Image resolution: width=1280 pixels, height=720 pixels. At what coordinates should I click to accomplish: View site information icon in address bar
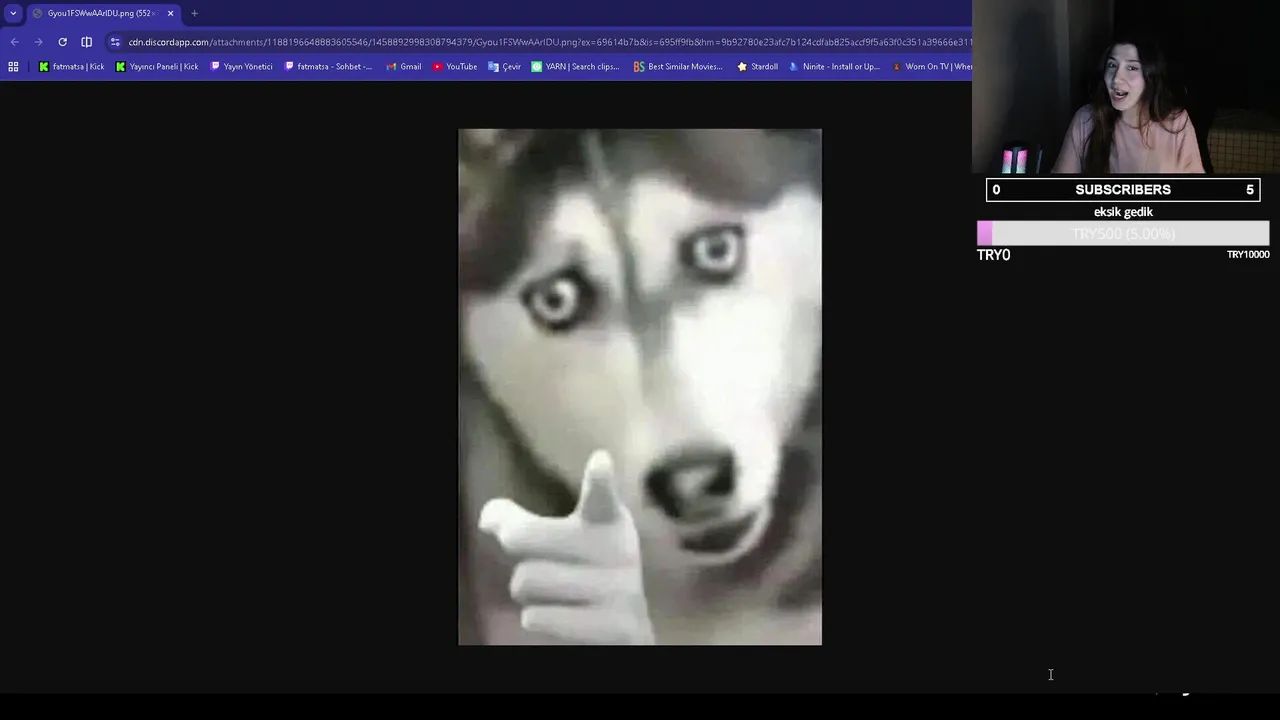pyautogui.click(x=116, y=42)
